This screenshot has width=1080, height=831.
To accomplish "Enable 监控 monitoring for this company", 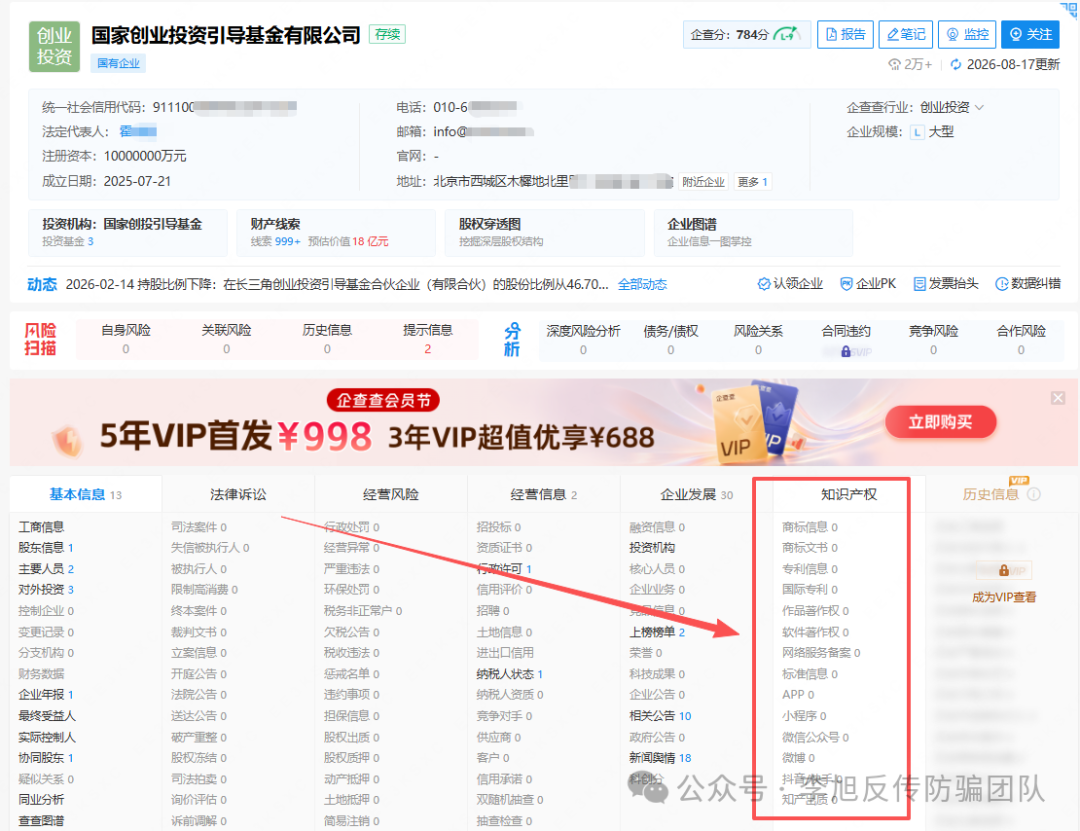I will point(967,34).
